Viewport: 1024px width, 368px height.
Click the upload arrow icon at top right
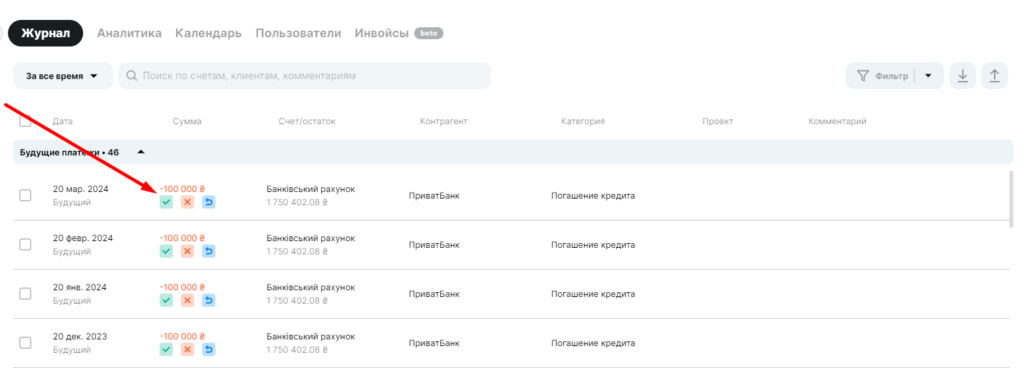994,76
